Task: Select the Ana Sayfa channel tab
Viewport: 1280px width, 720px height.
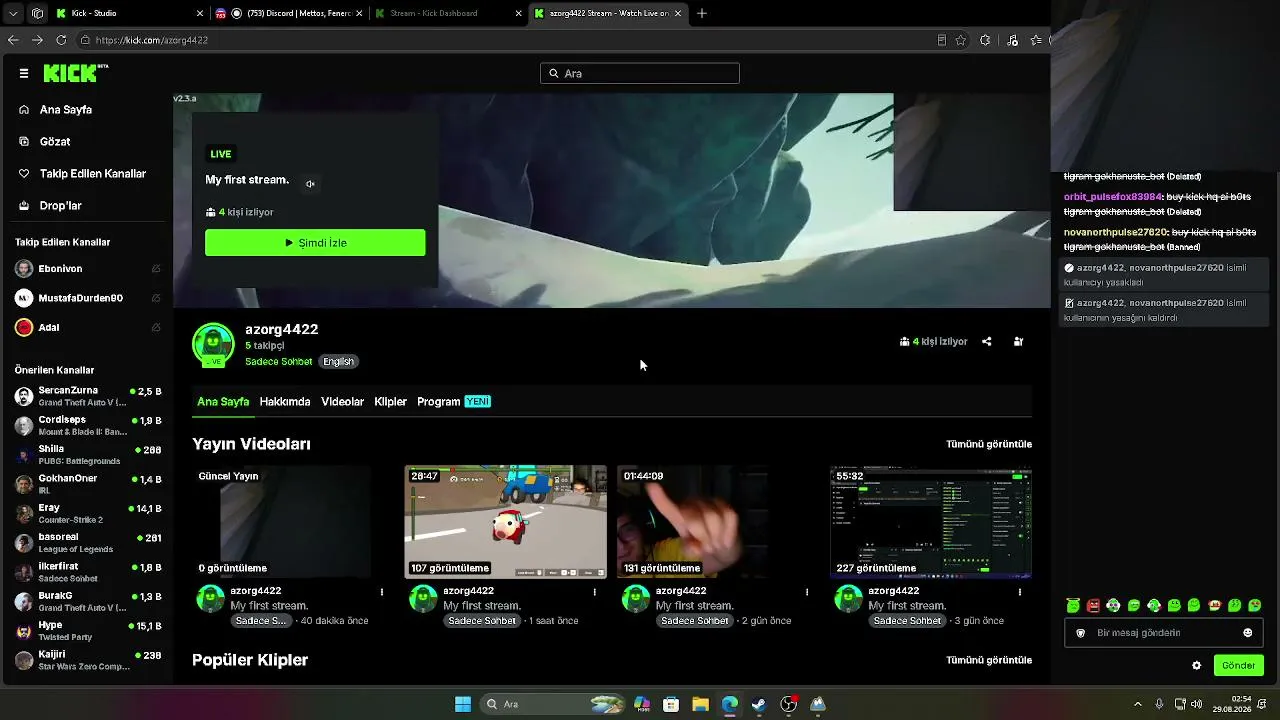Action: pyautogui.click(x=223, y=402)
